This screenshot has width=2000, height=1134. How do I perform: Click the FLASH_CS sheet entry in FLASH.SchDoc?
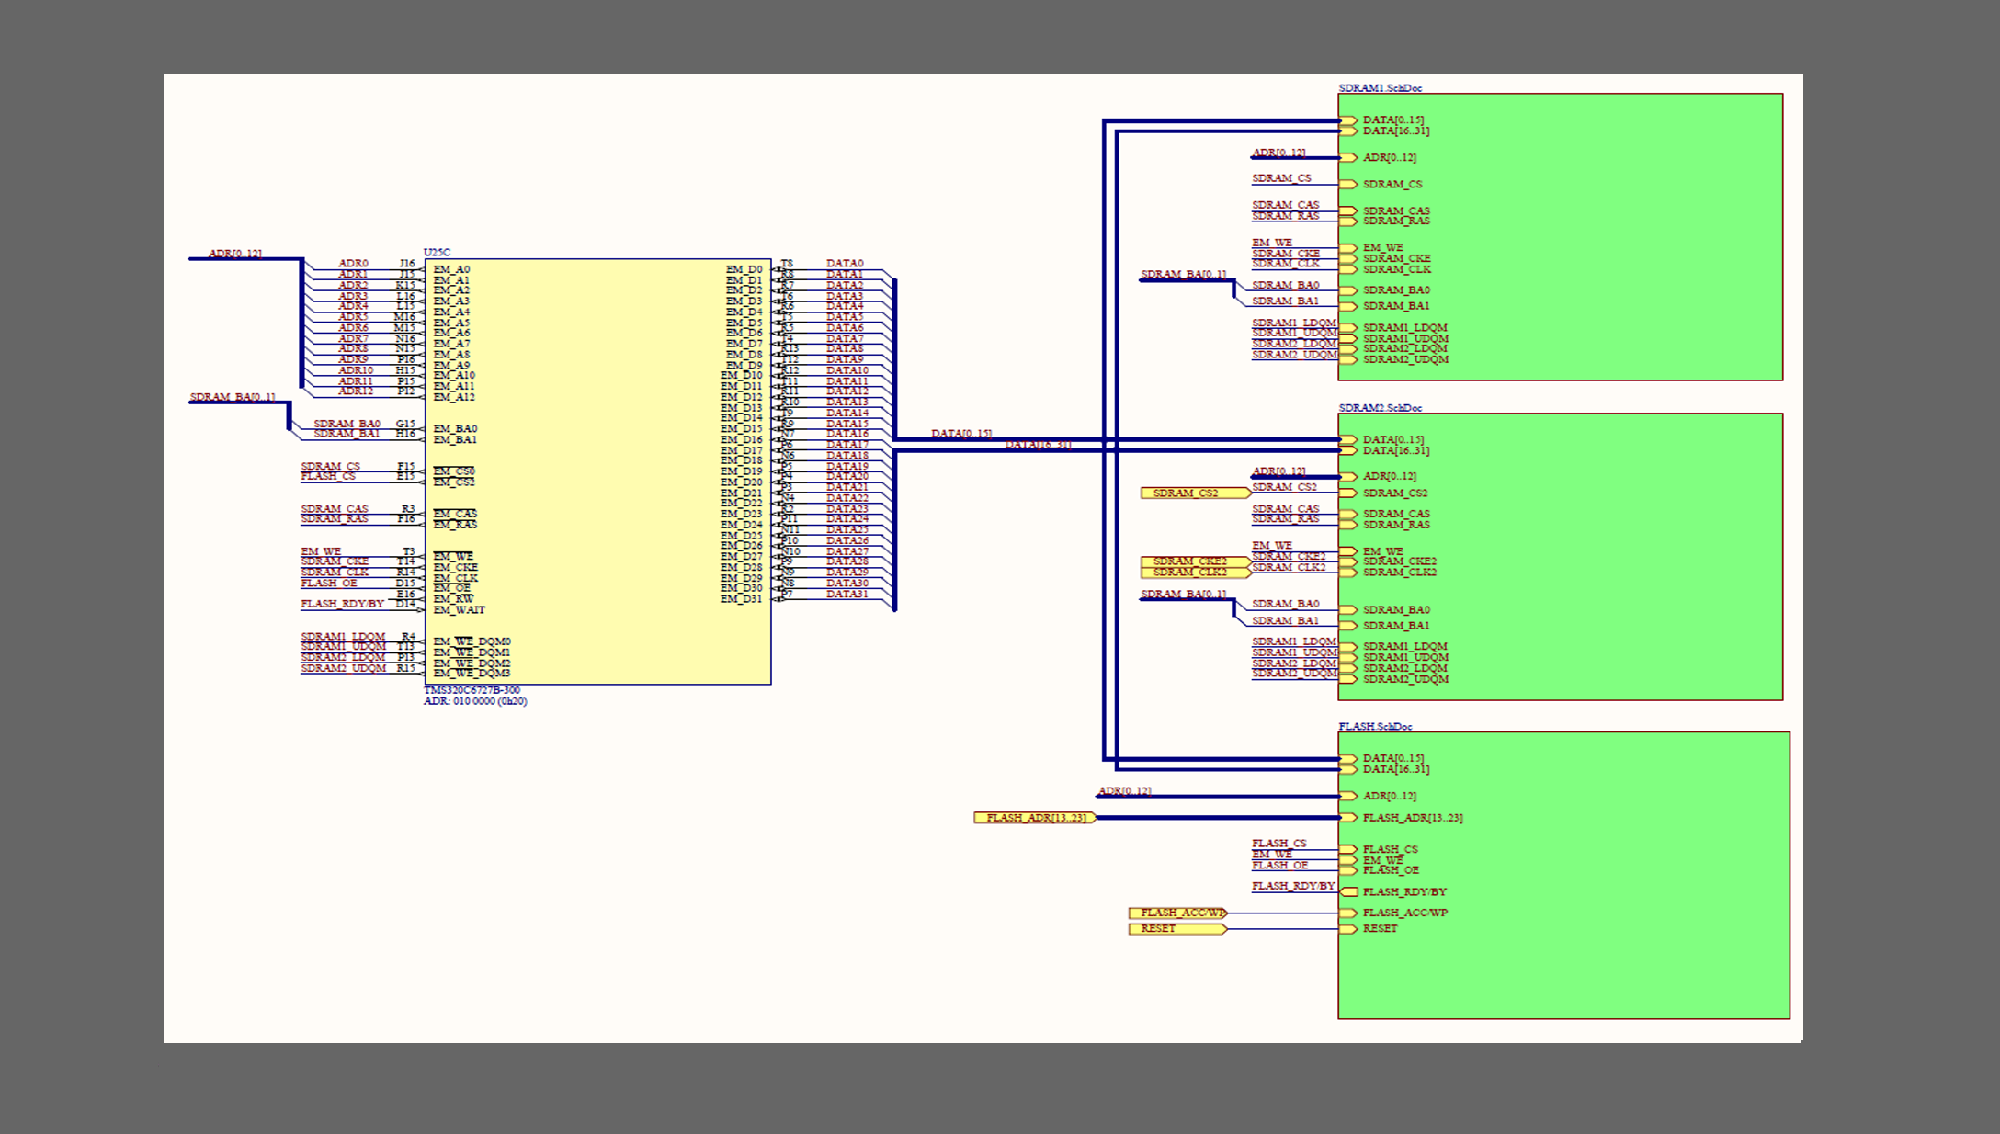click(1379, 850)
